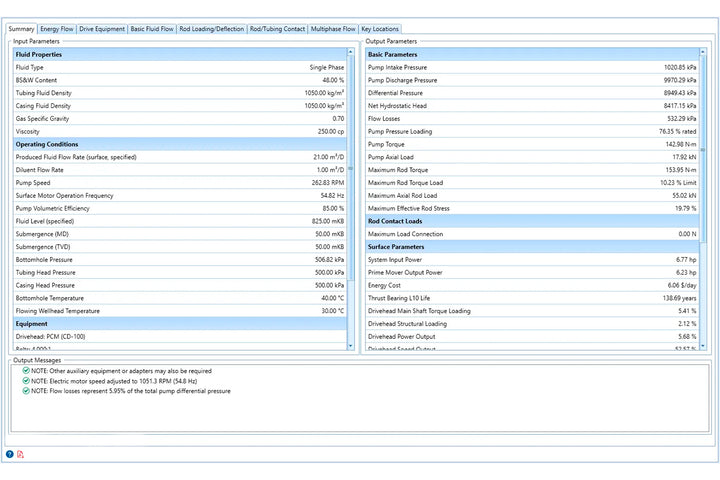Select the Summary tab
Image resolution: width=720 pixels, height=480 pixels.
pos(21,29)
